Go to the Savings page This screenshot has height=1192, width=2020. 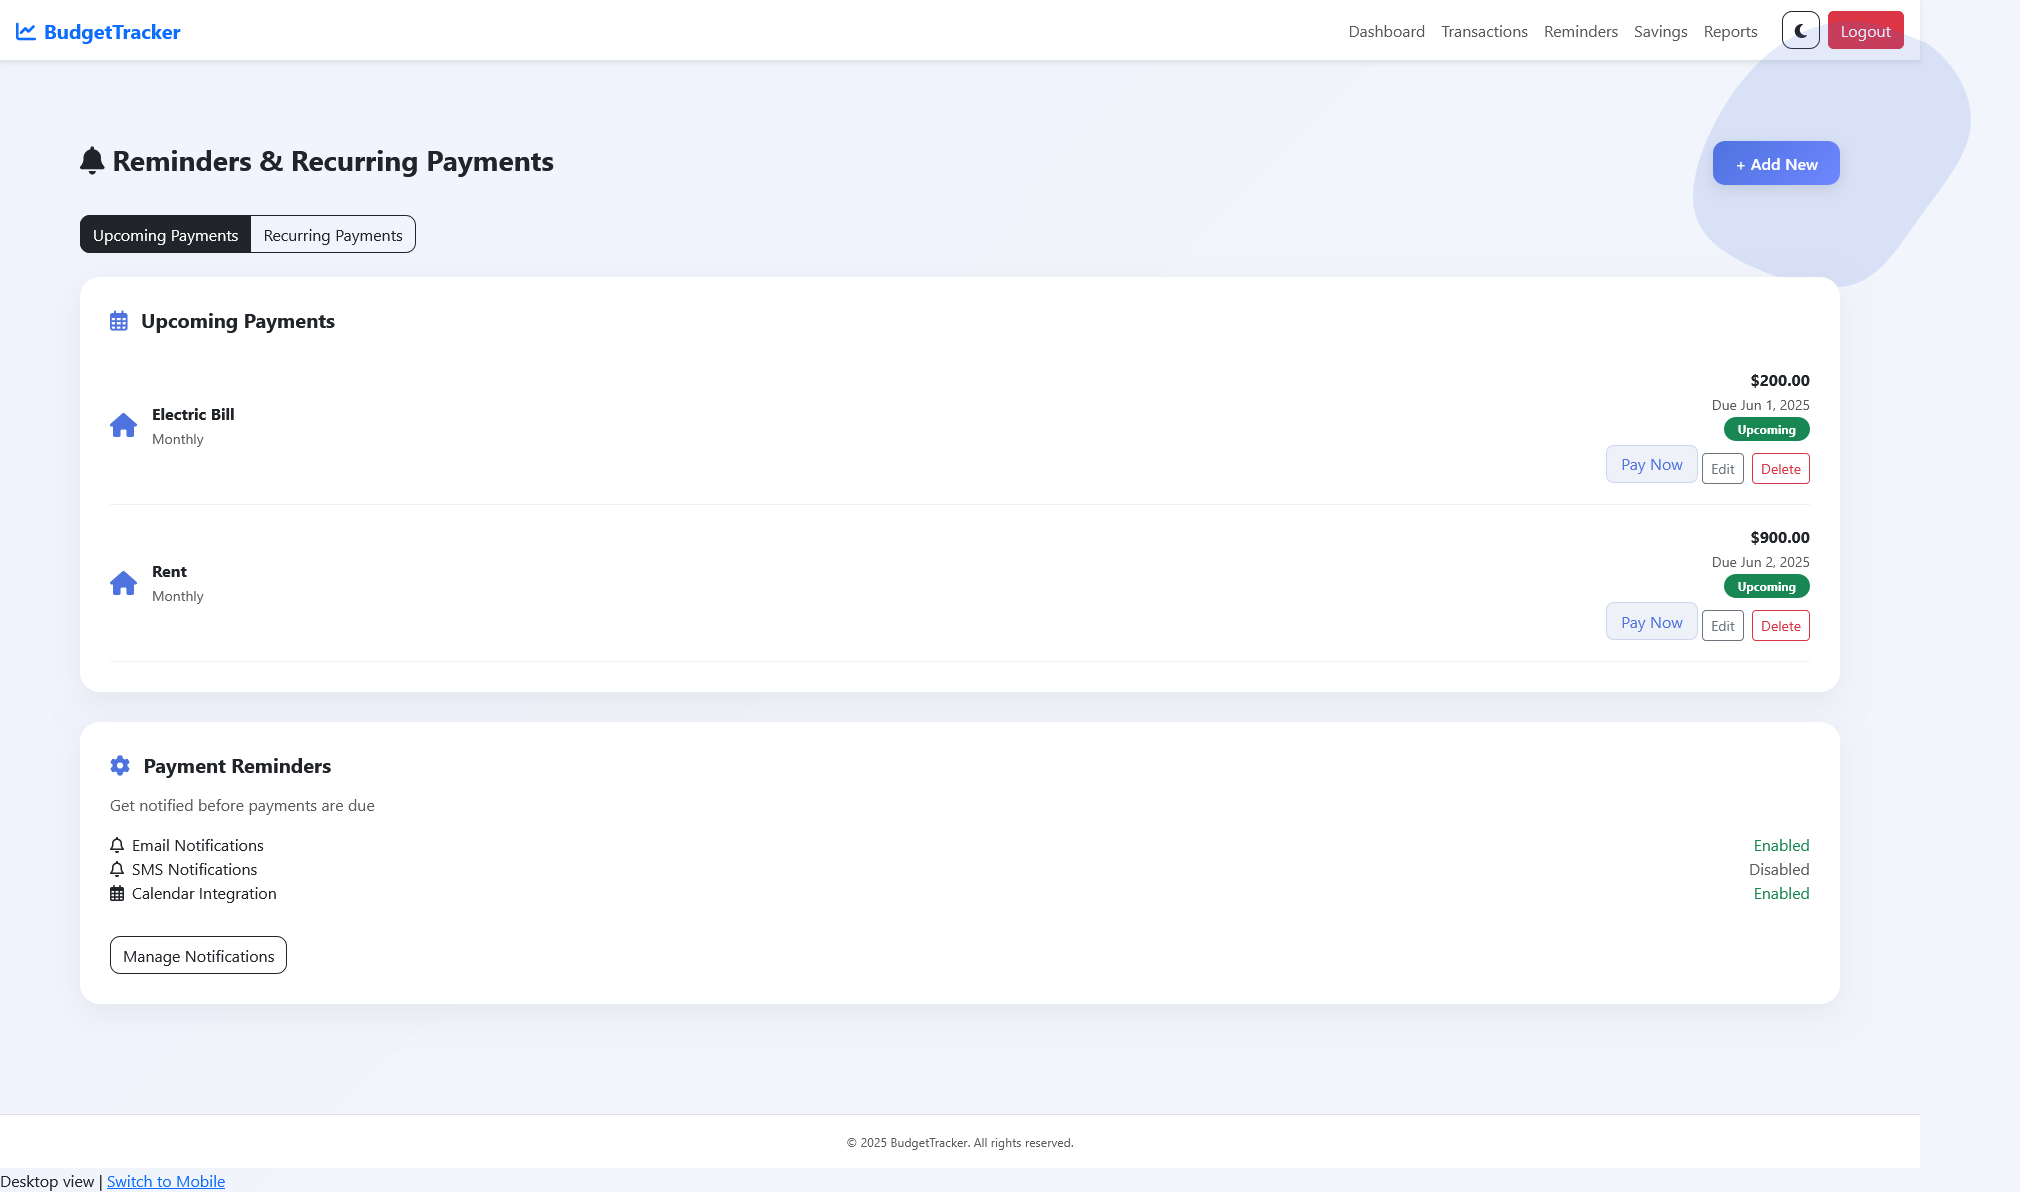pyautogui.click(x=1660, y=32)
